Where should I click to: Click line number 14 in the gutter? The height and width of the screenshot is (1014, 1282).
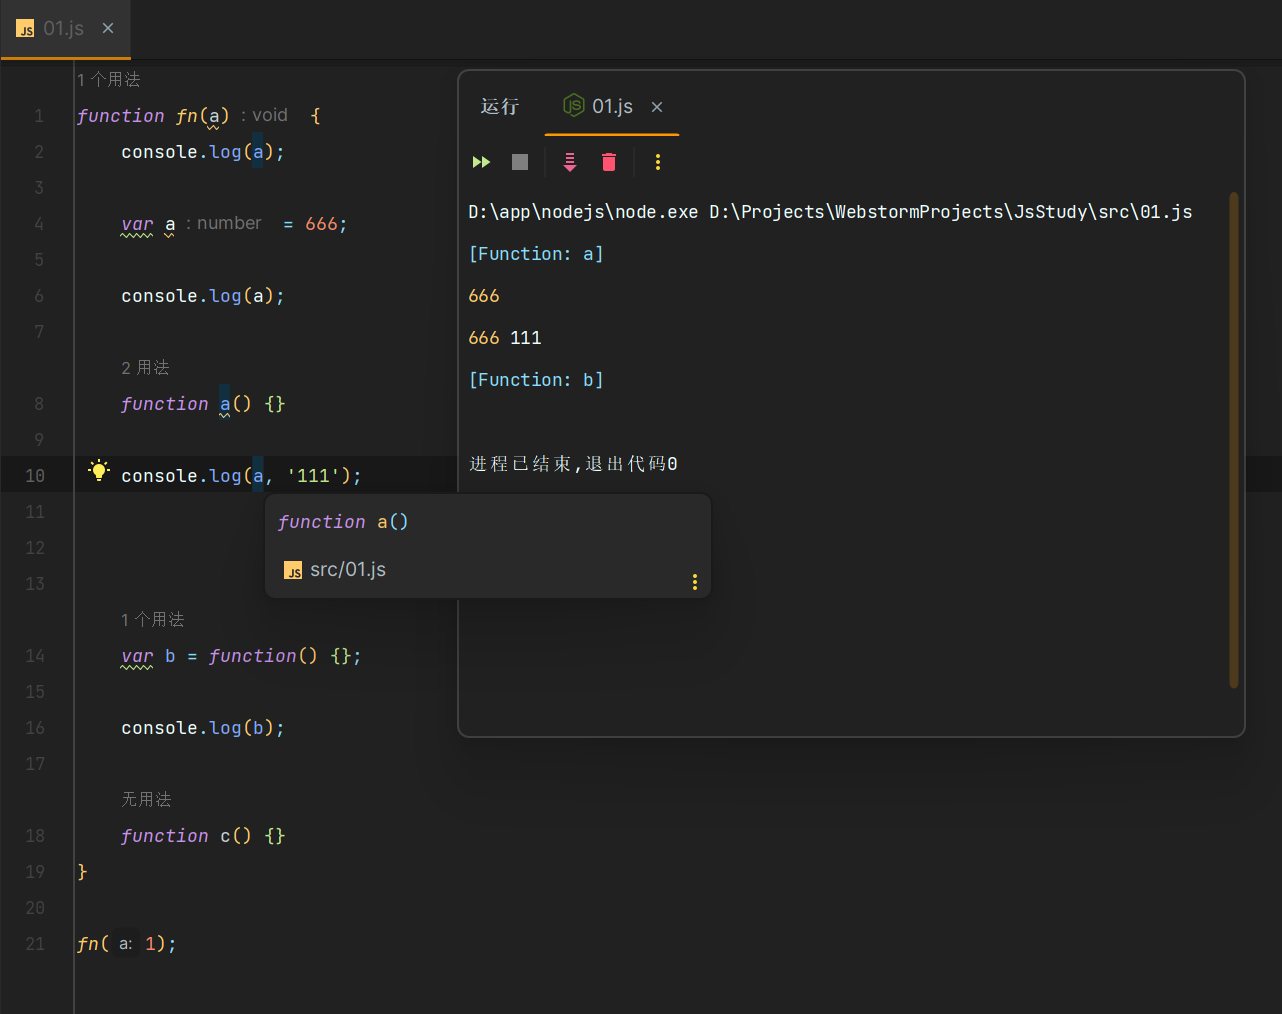[35, 656]
